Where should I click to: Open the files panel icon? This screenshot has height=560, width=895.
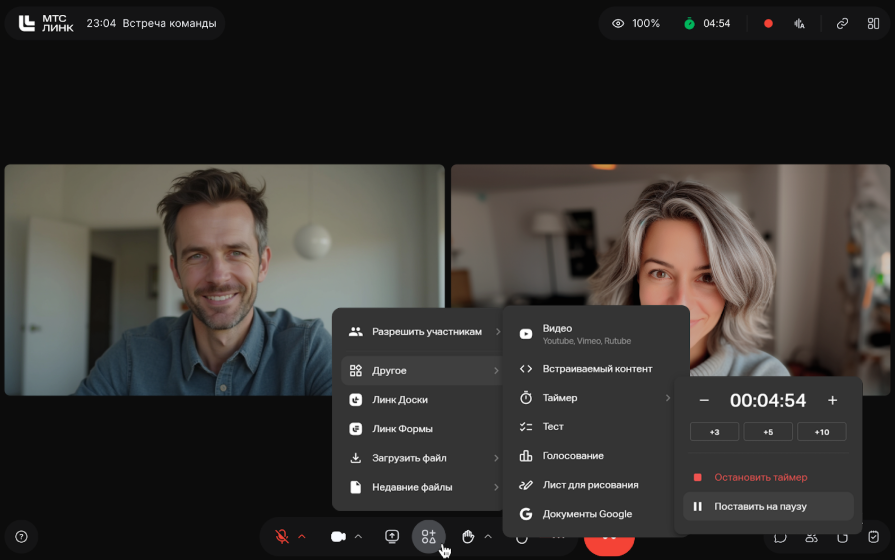click(842, 538)
